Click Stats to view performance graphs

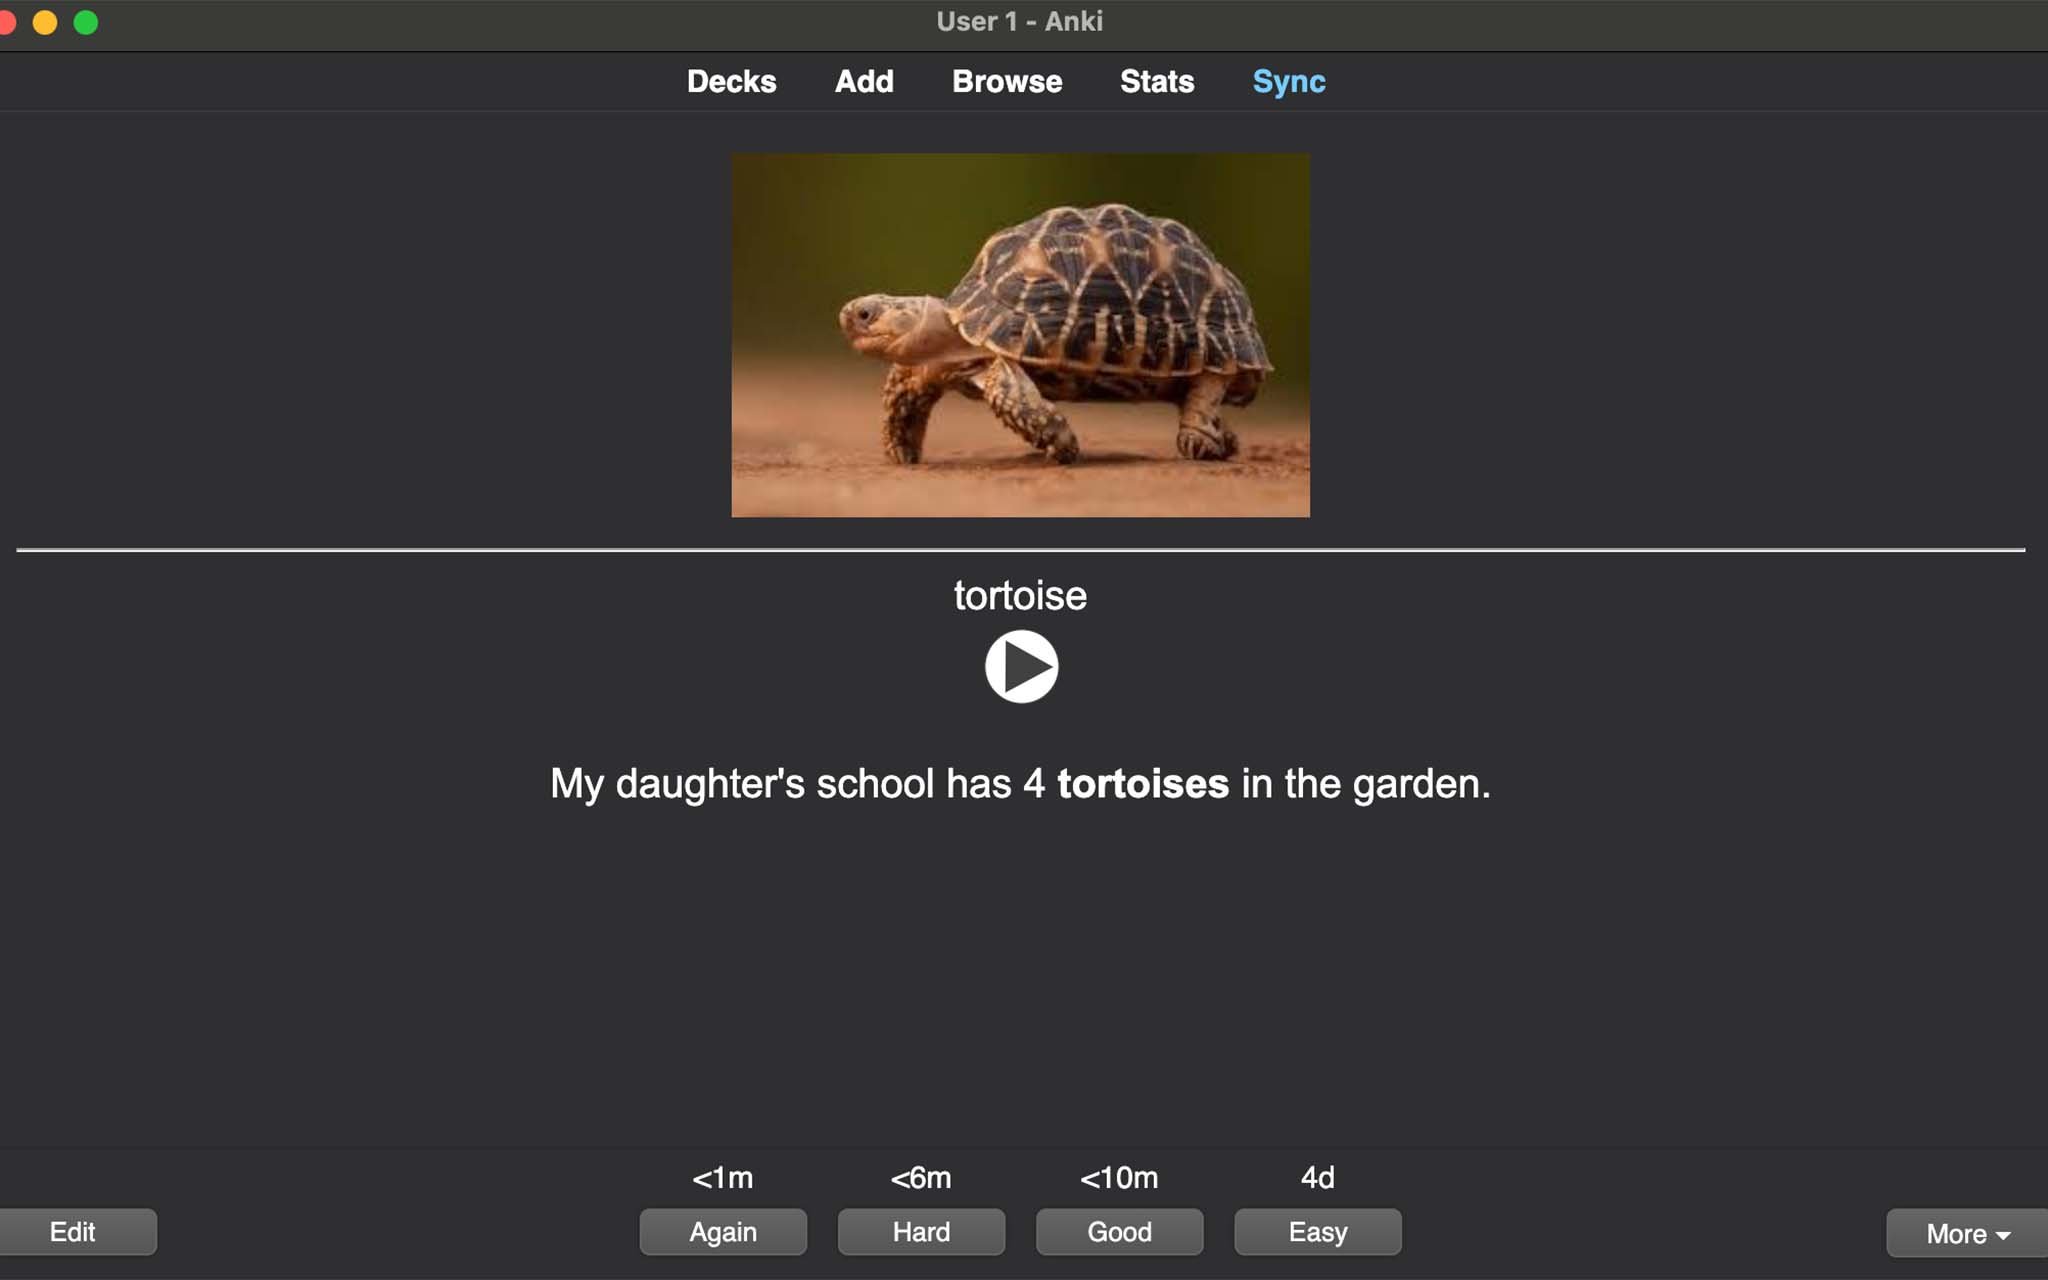pos(1156,81)
